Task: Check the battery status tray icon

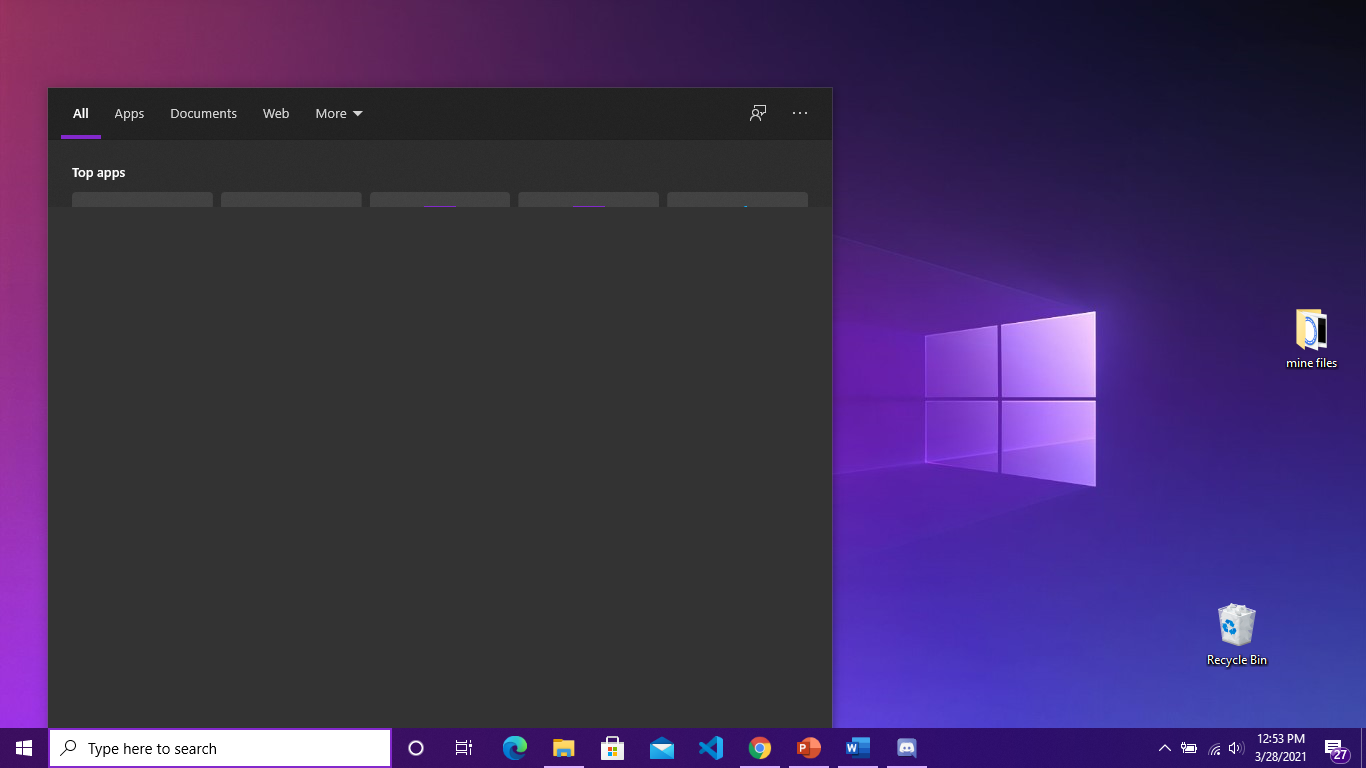Action: pyautogui.click(x=1189, y=748)
